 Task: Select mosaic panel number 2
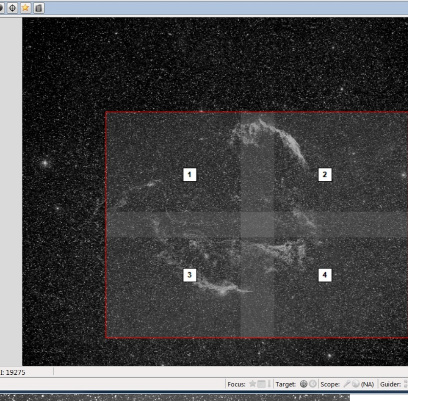tap(325, 175)
